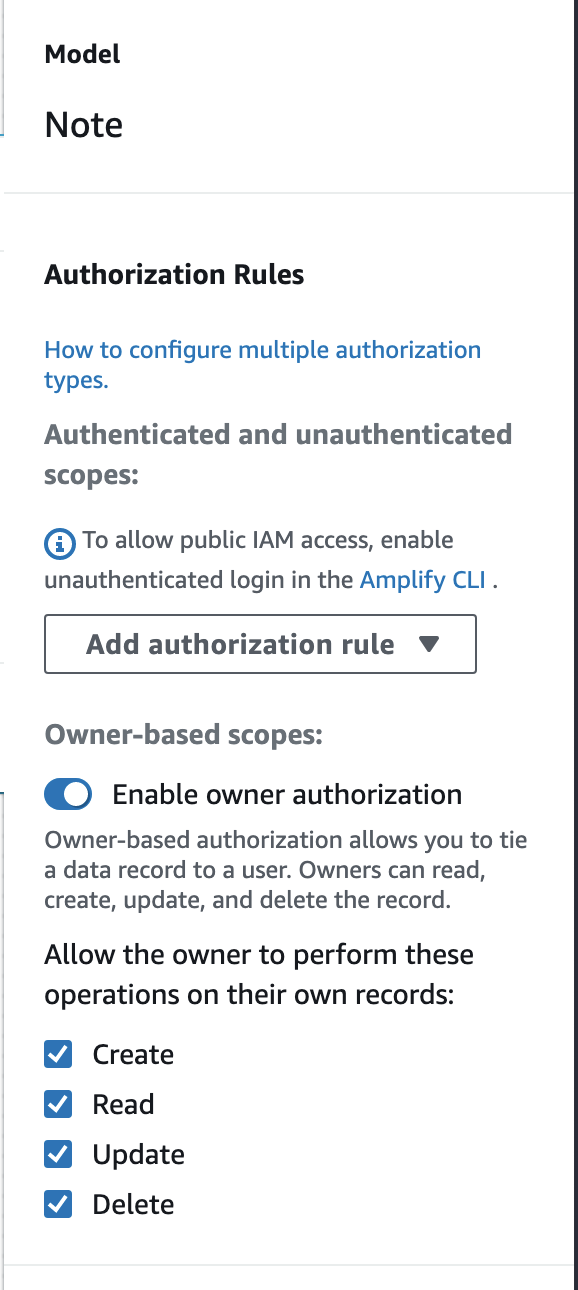Toggle the Enable owner authorization switch
The height and width of the screenshot is (1290, 578).
(x=68, y=795)
